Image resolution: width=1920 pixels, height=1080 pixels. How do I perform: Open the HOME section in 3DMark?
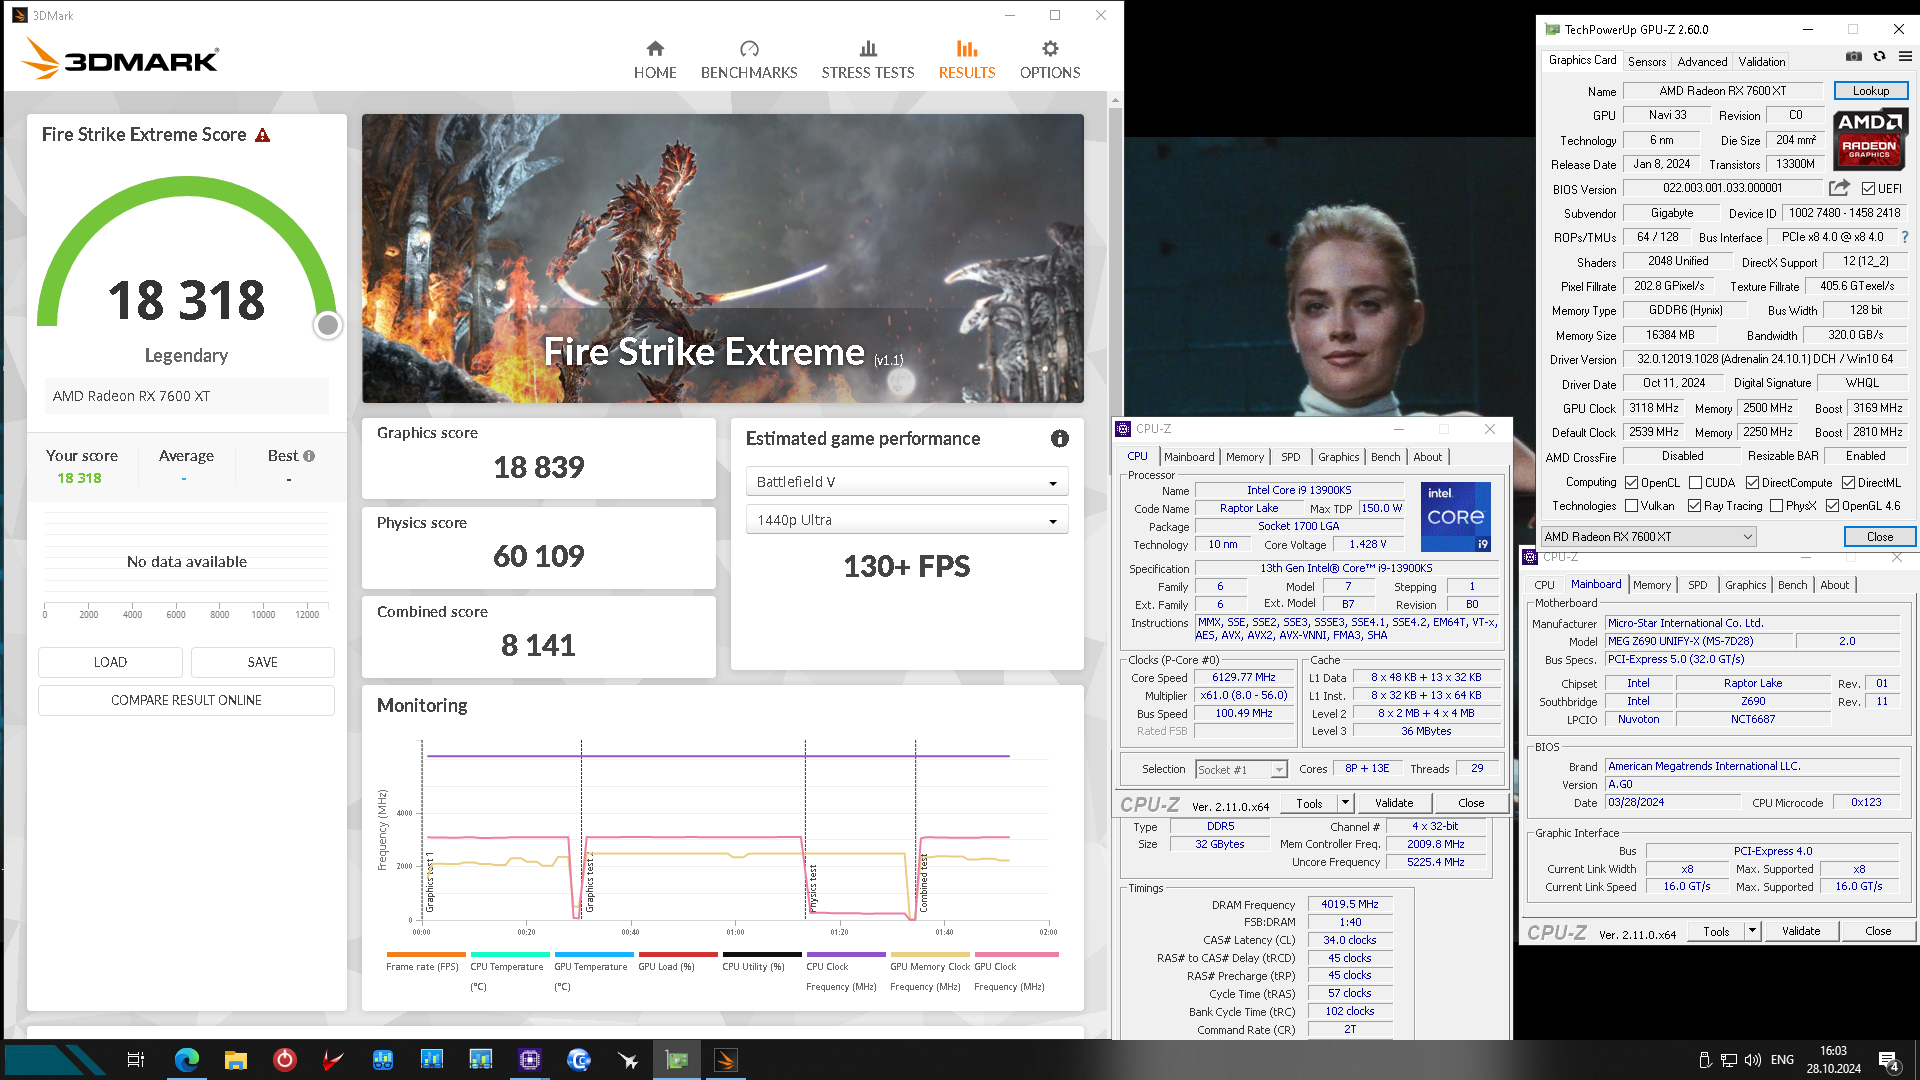click(x=655, y=60)
